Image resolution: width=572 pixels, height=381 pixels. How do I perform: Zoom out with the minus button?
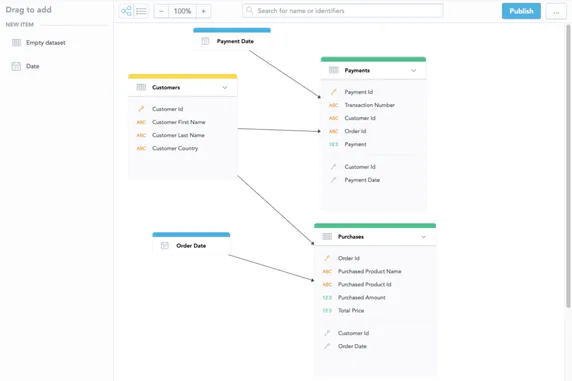click(161, 11)
